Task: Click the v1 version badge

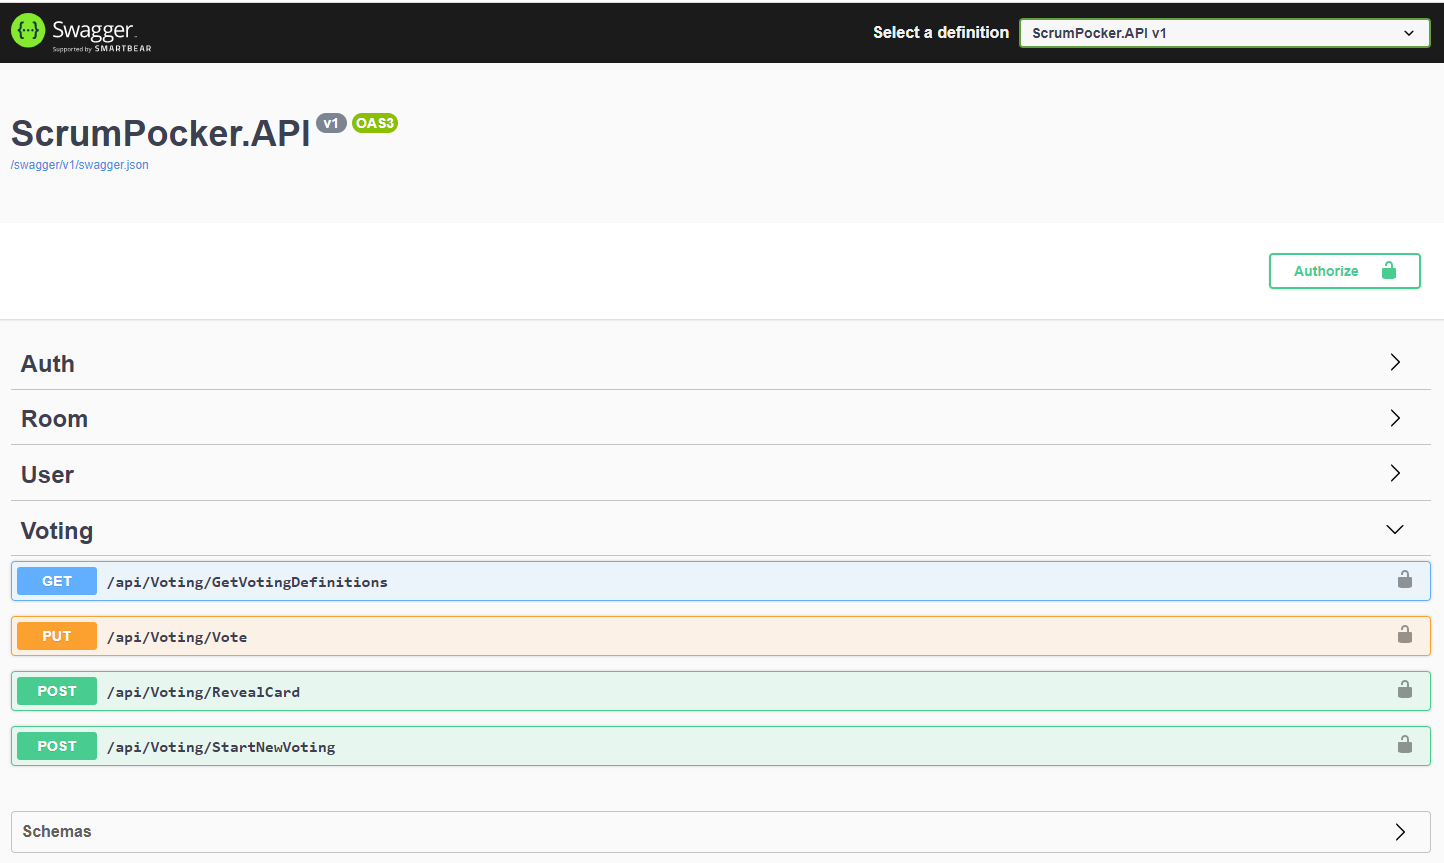Action: (x=331, y=123)
